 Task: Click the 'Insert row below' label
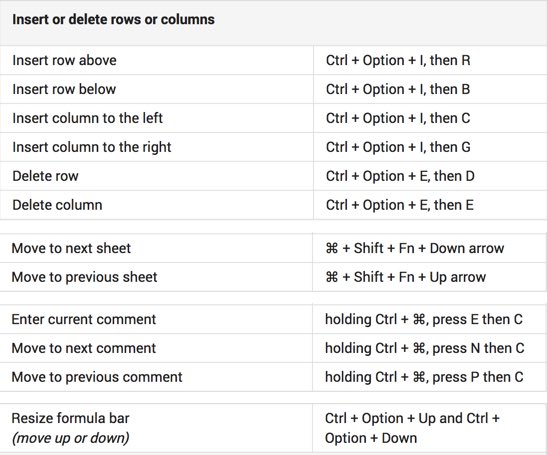click(64, 89)
